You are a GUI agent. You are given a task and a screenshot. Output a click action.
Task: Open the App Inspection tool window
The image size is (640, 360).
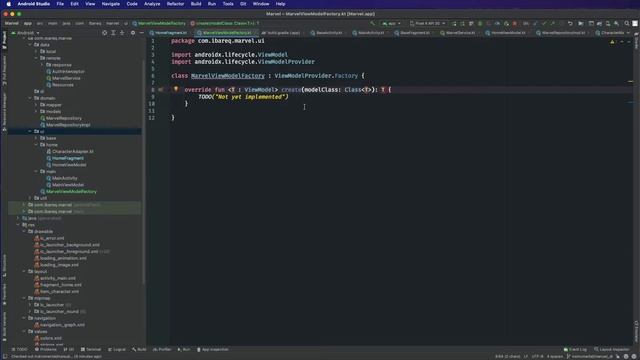point(213,349)
